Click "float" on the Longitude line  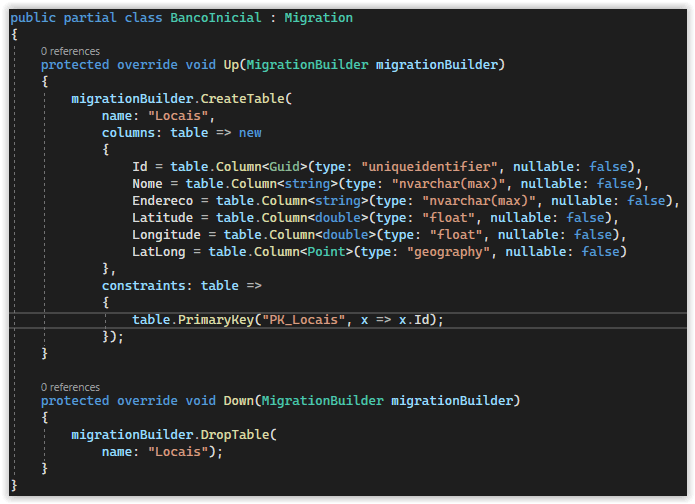pos(456,234)
